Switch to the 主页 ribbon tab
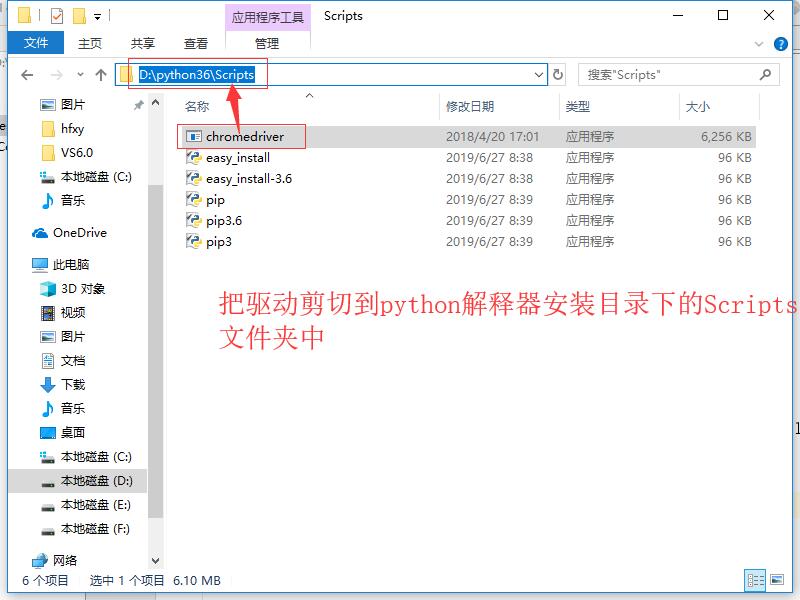 coord(90,44)
